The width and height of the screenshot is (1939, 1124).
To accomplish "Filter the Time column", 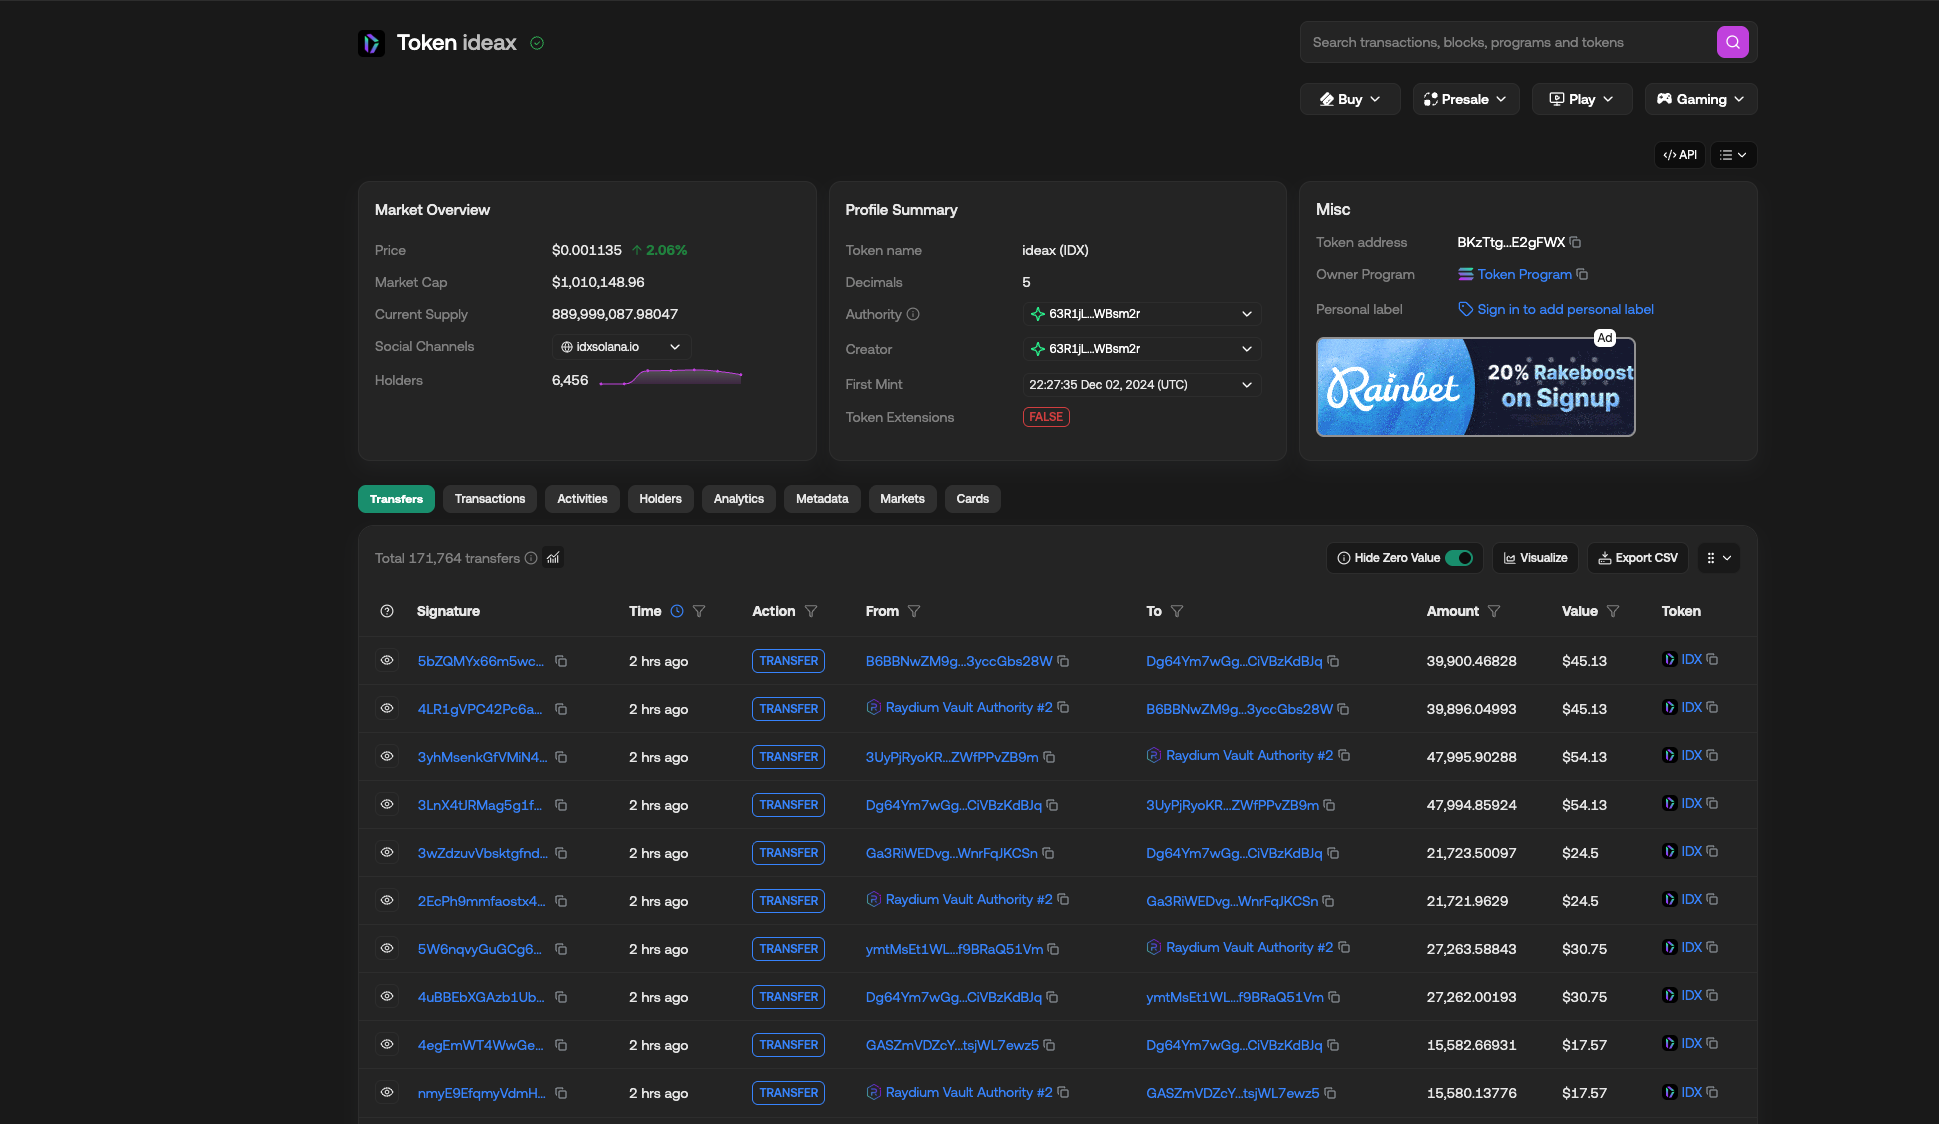I will click(699, 611).
